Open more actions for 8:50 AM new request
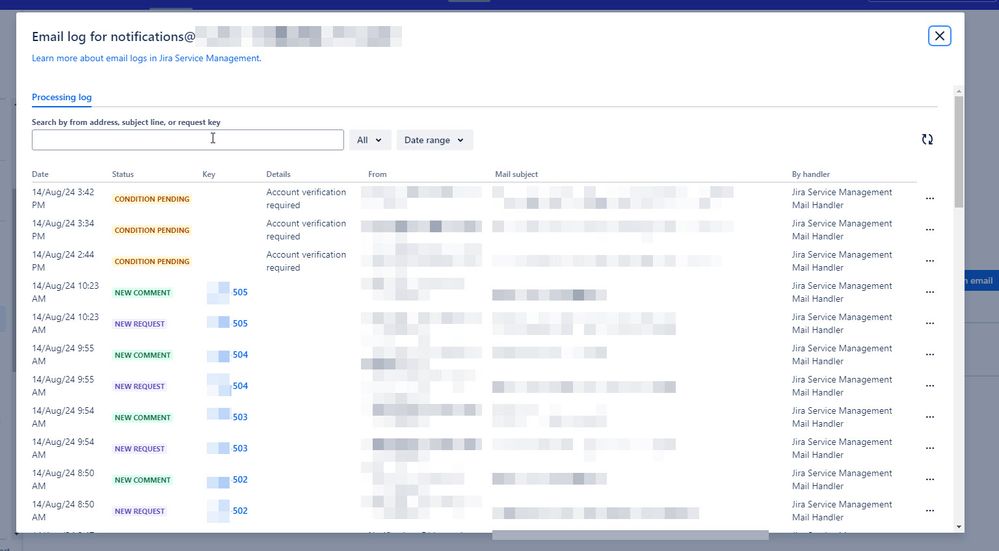This screenshot has width=999, height=551. click(930, 511)
